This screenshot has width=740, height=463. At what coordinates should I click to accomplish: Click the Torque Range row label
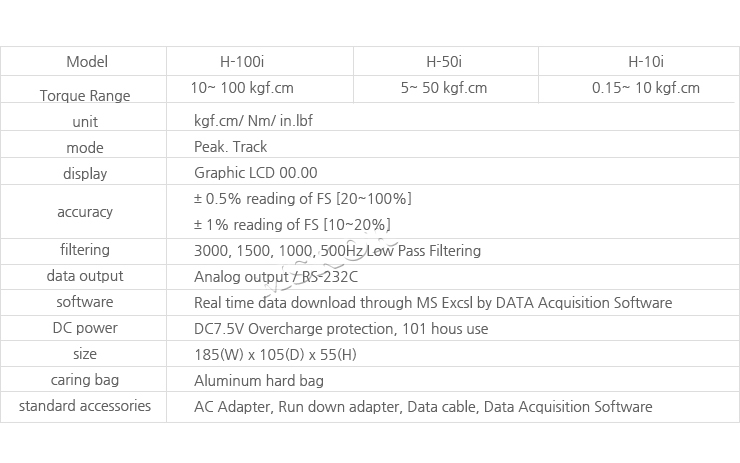(x=85, y=96)
